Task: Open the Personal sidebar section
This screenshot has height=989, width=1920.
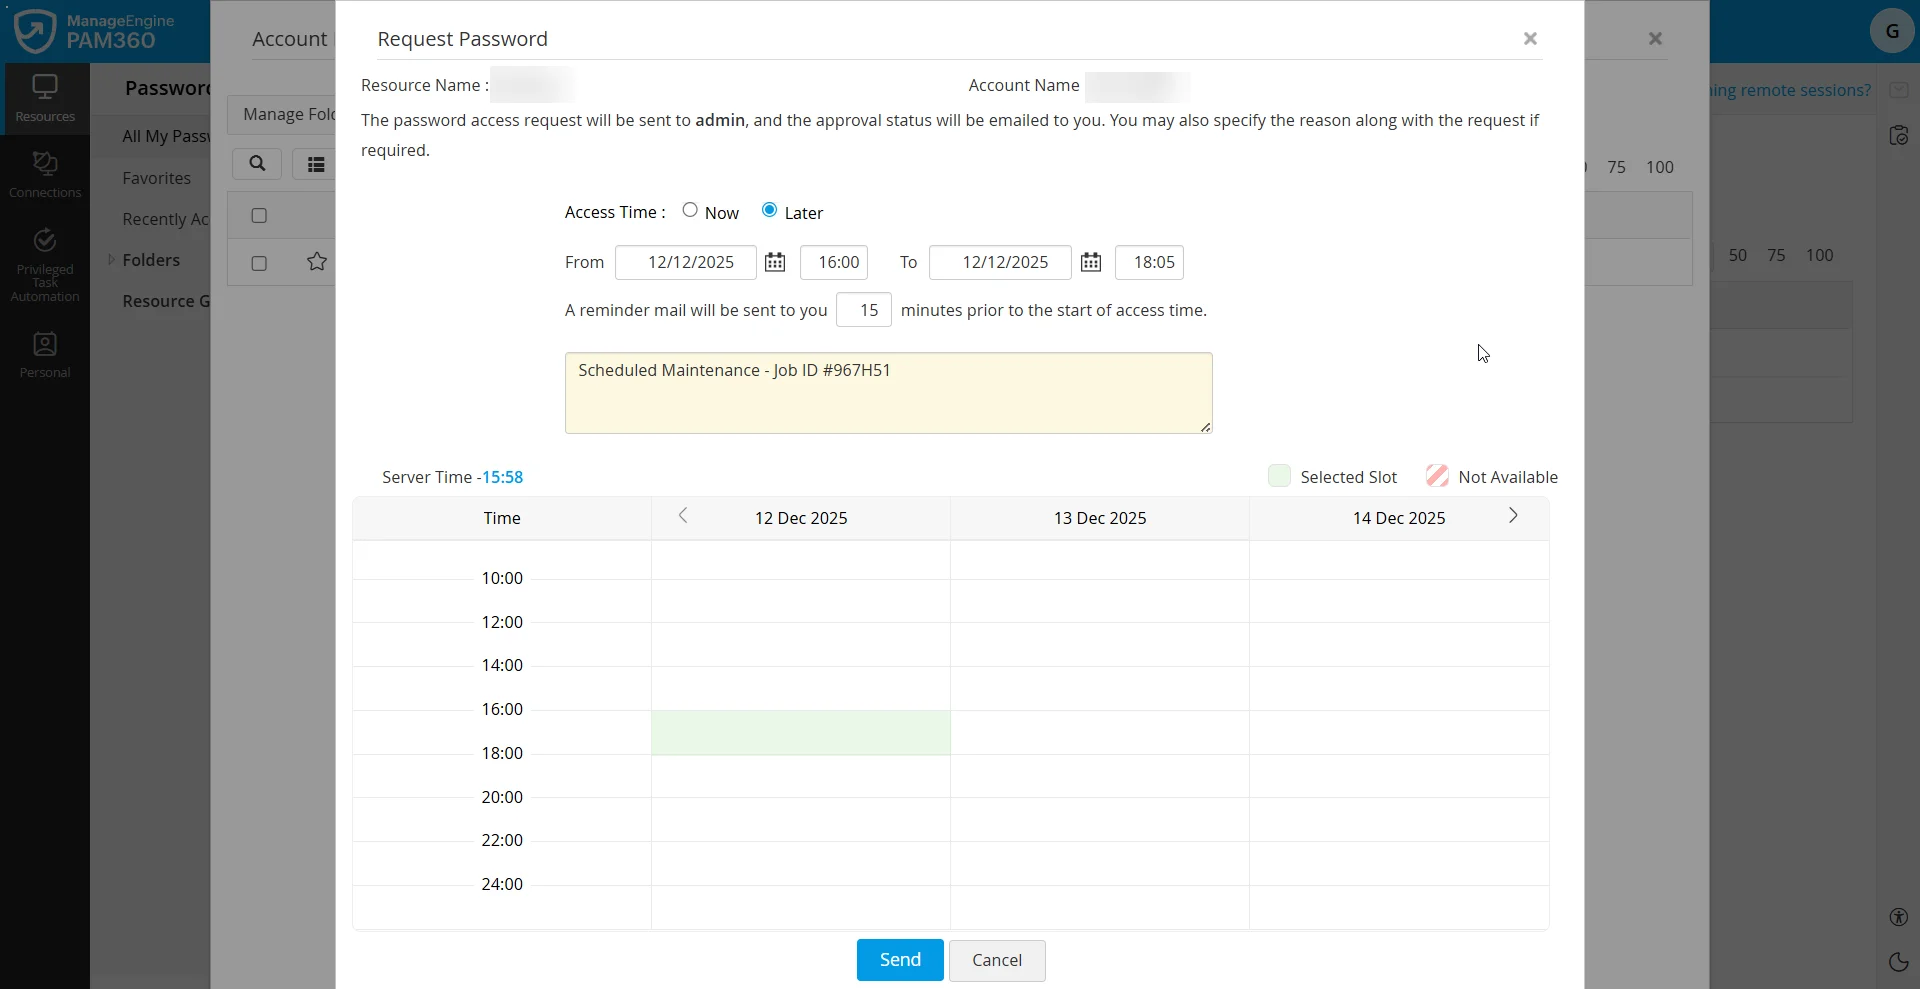Action: click(x=45, y=355)
